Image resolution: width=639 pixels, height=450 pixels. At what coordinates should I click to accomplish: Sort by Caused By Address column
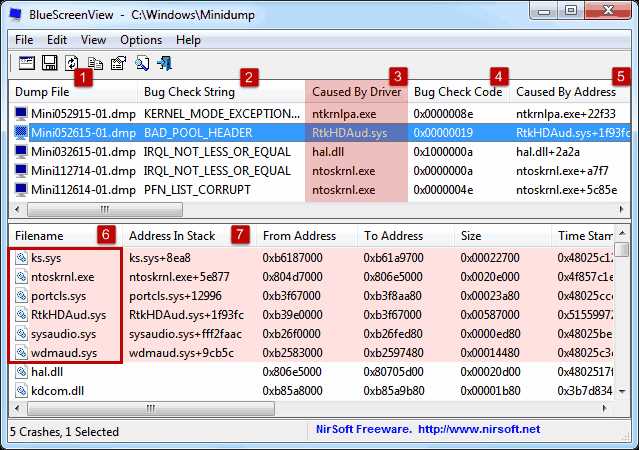click(570, 92)
